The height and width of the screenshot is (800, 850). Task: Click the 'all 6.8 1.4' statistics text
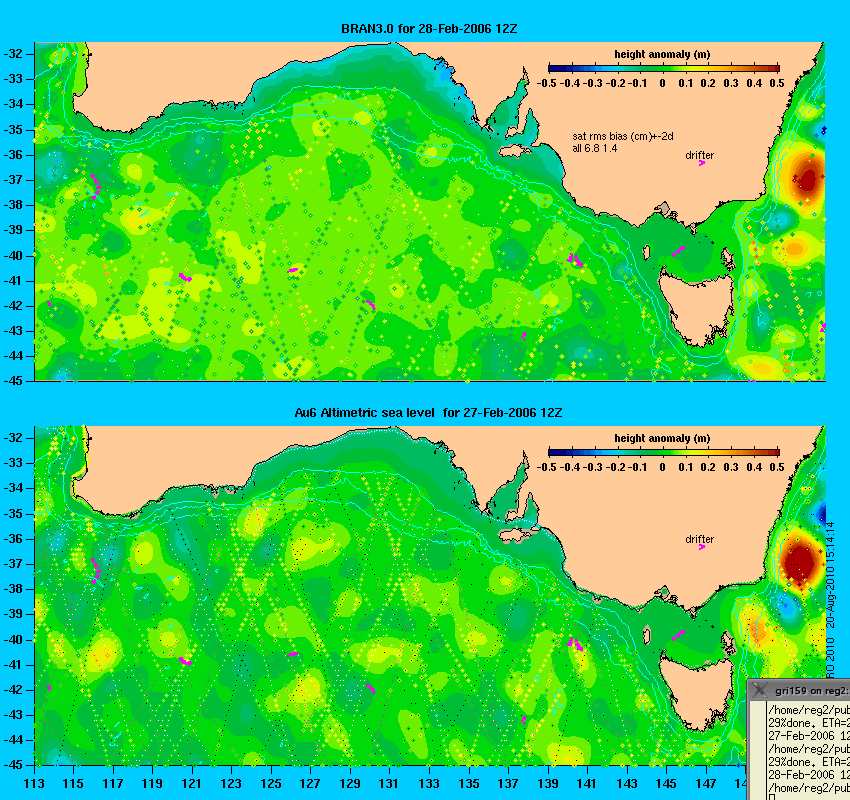pos(595,149)
